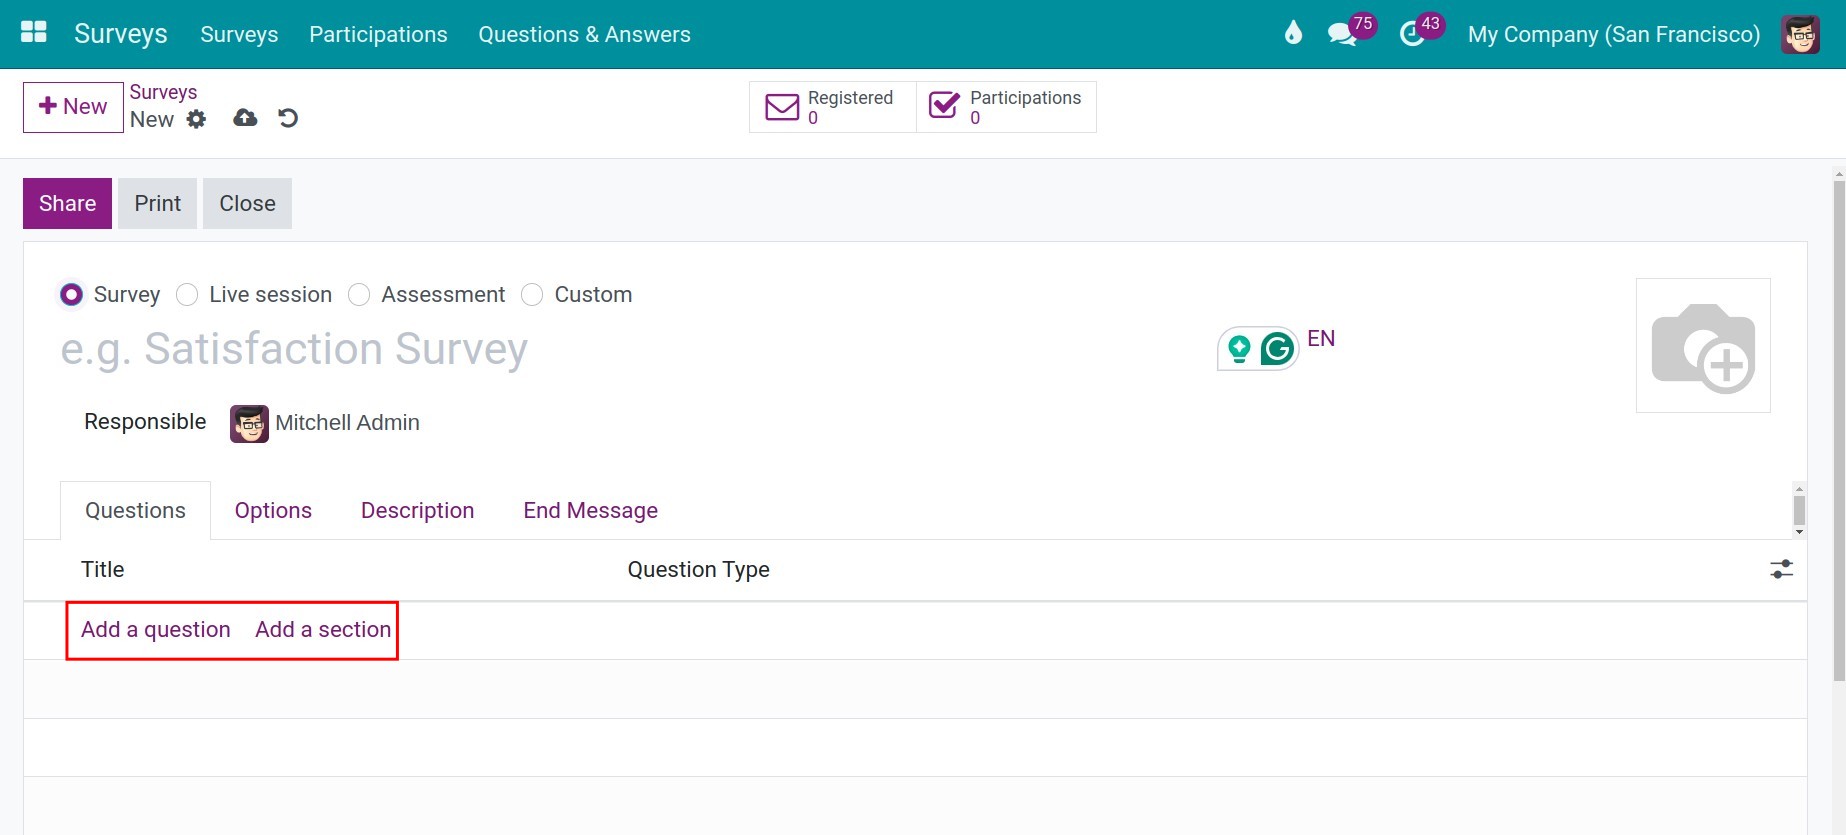
Task: Open Registered envelope stat button
Action: (x=833, y=107)
